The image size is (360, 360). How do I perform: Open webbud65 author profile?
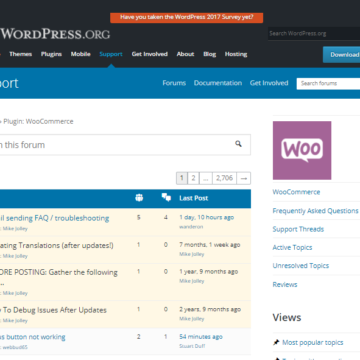15,347
